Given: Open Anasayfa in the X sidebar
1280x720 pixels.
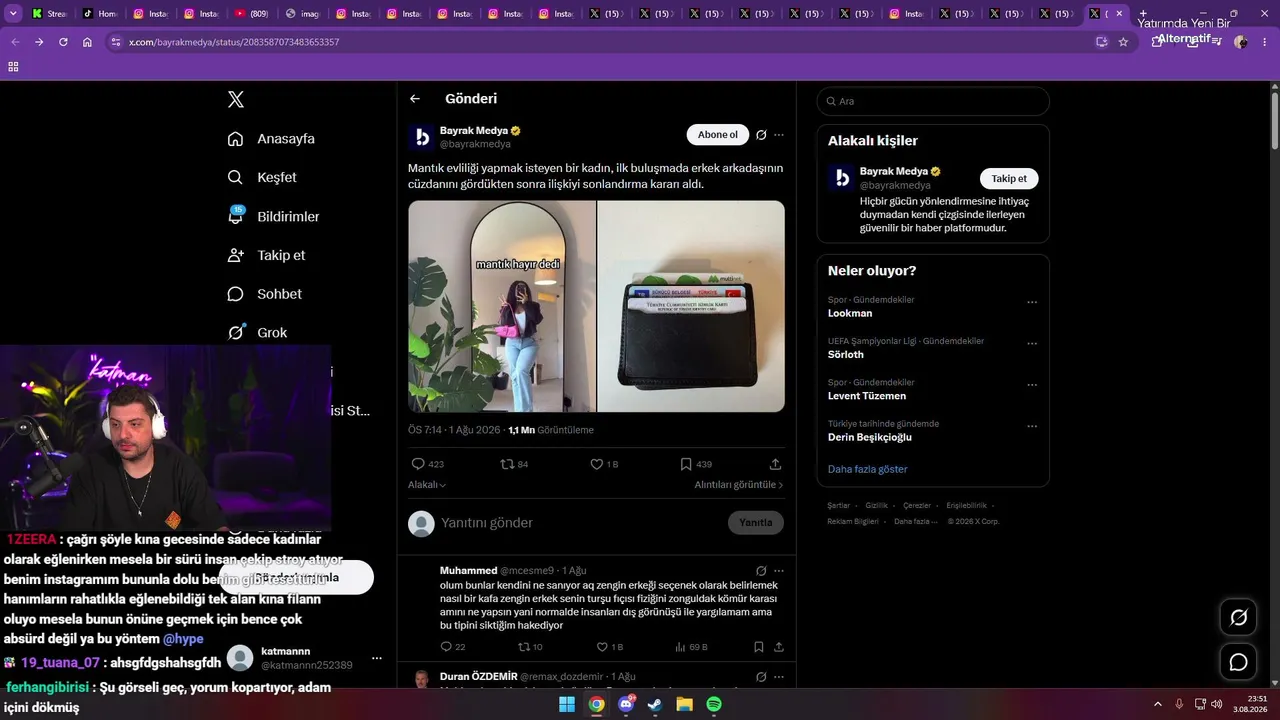Looking at the screenshot, I should click(271, 139).
